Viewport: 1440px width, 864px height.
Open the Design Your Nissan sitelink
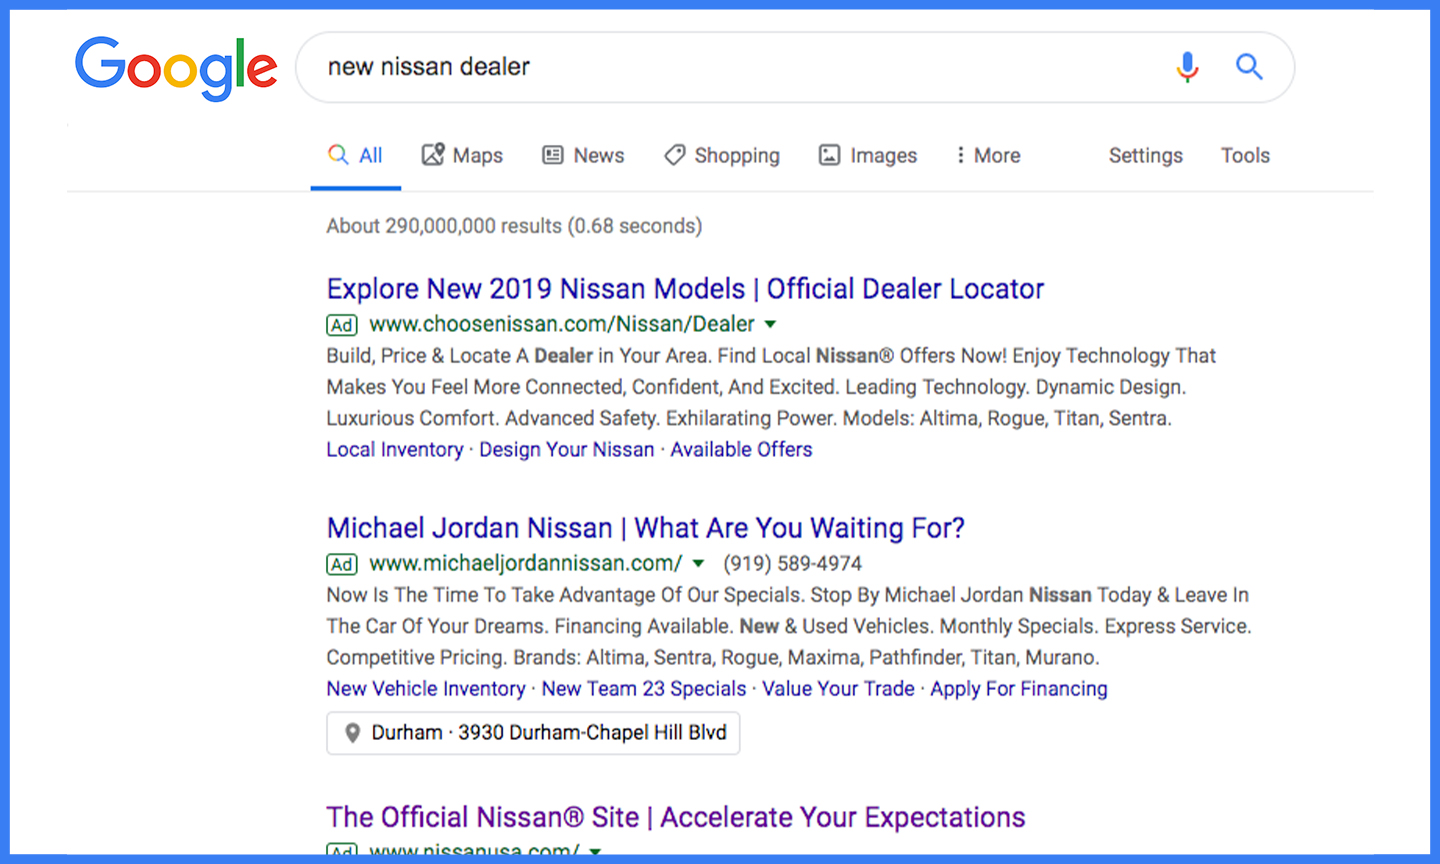click(567, 450)
